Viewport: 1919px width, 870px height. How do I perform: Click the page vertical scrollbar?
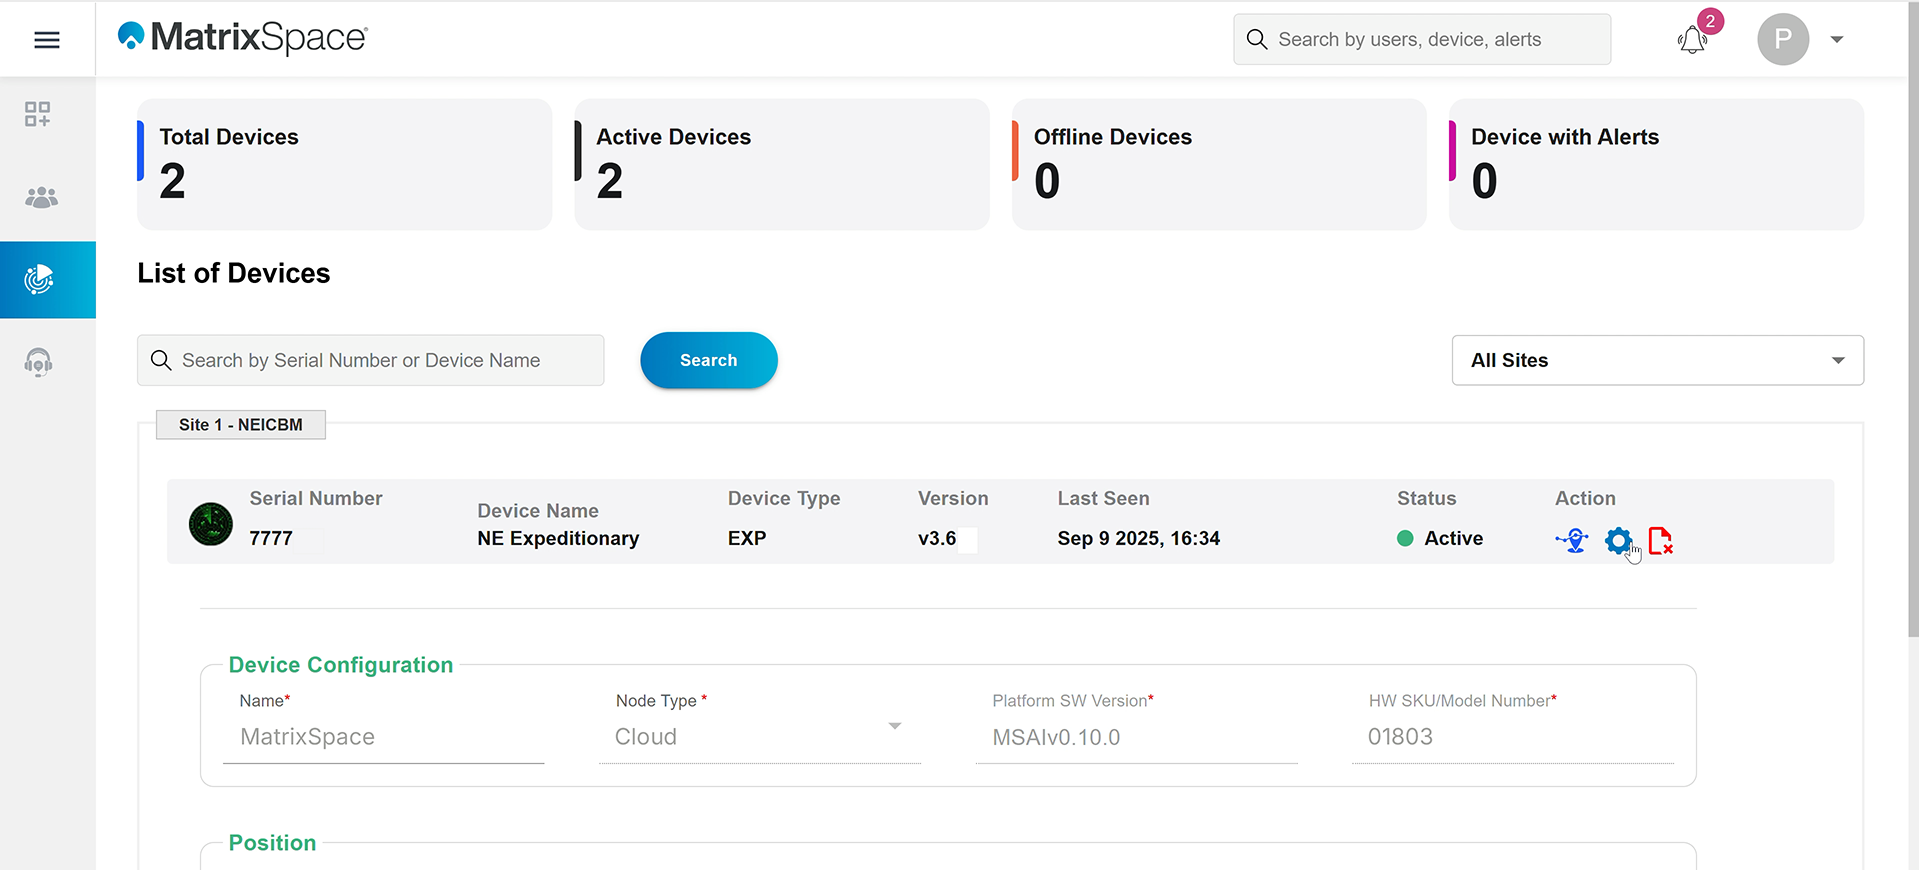tap(1913, 320)
